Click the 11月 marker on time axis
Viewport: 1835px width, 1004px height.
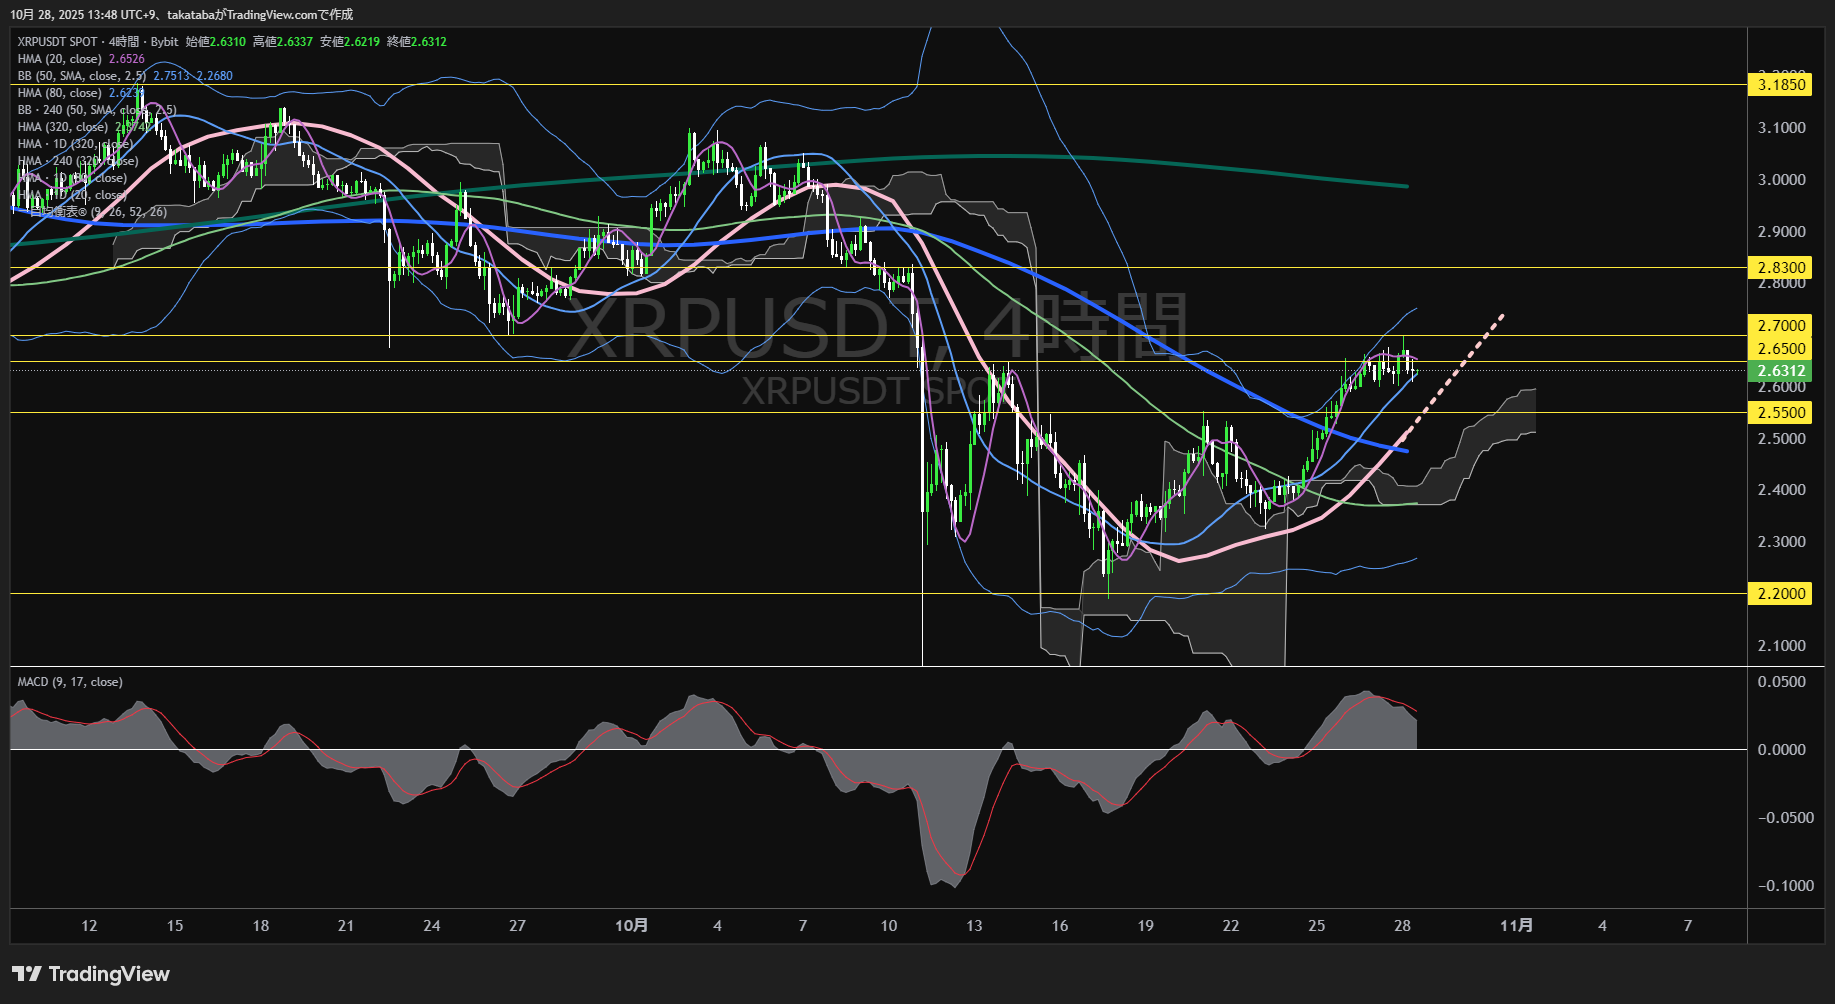tap(1516, 926)
